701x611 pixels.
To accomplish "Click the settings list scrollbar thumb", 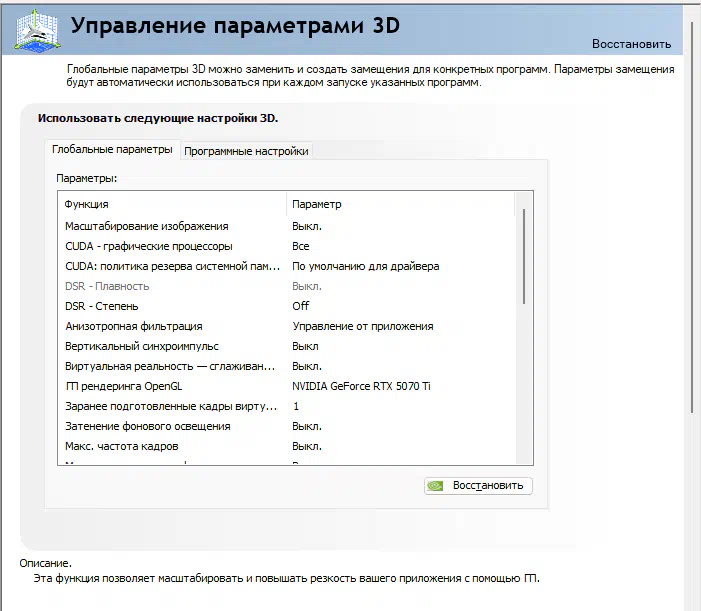I will [x=524, y=257].
